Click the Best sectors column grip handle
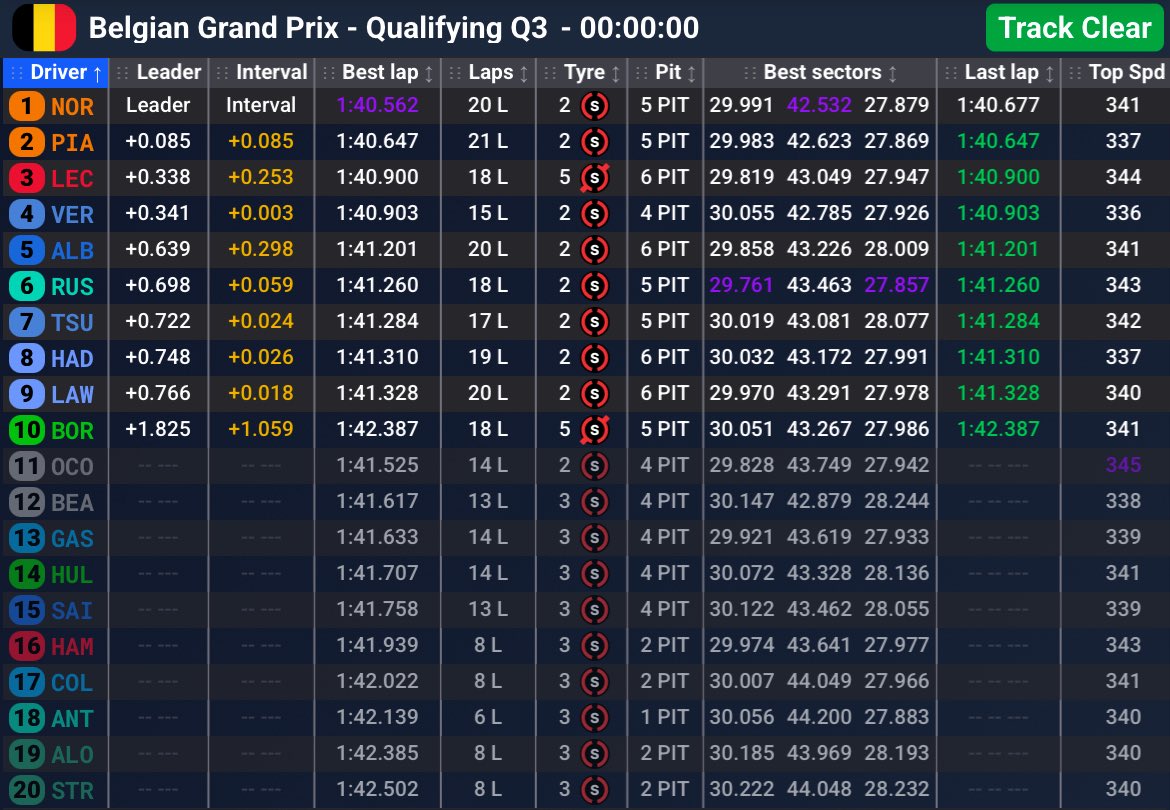The width and height of the screenshot is (1170, 810). pos(750,73)
